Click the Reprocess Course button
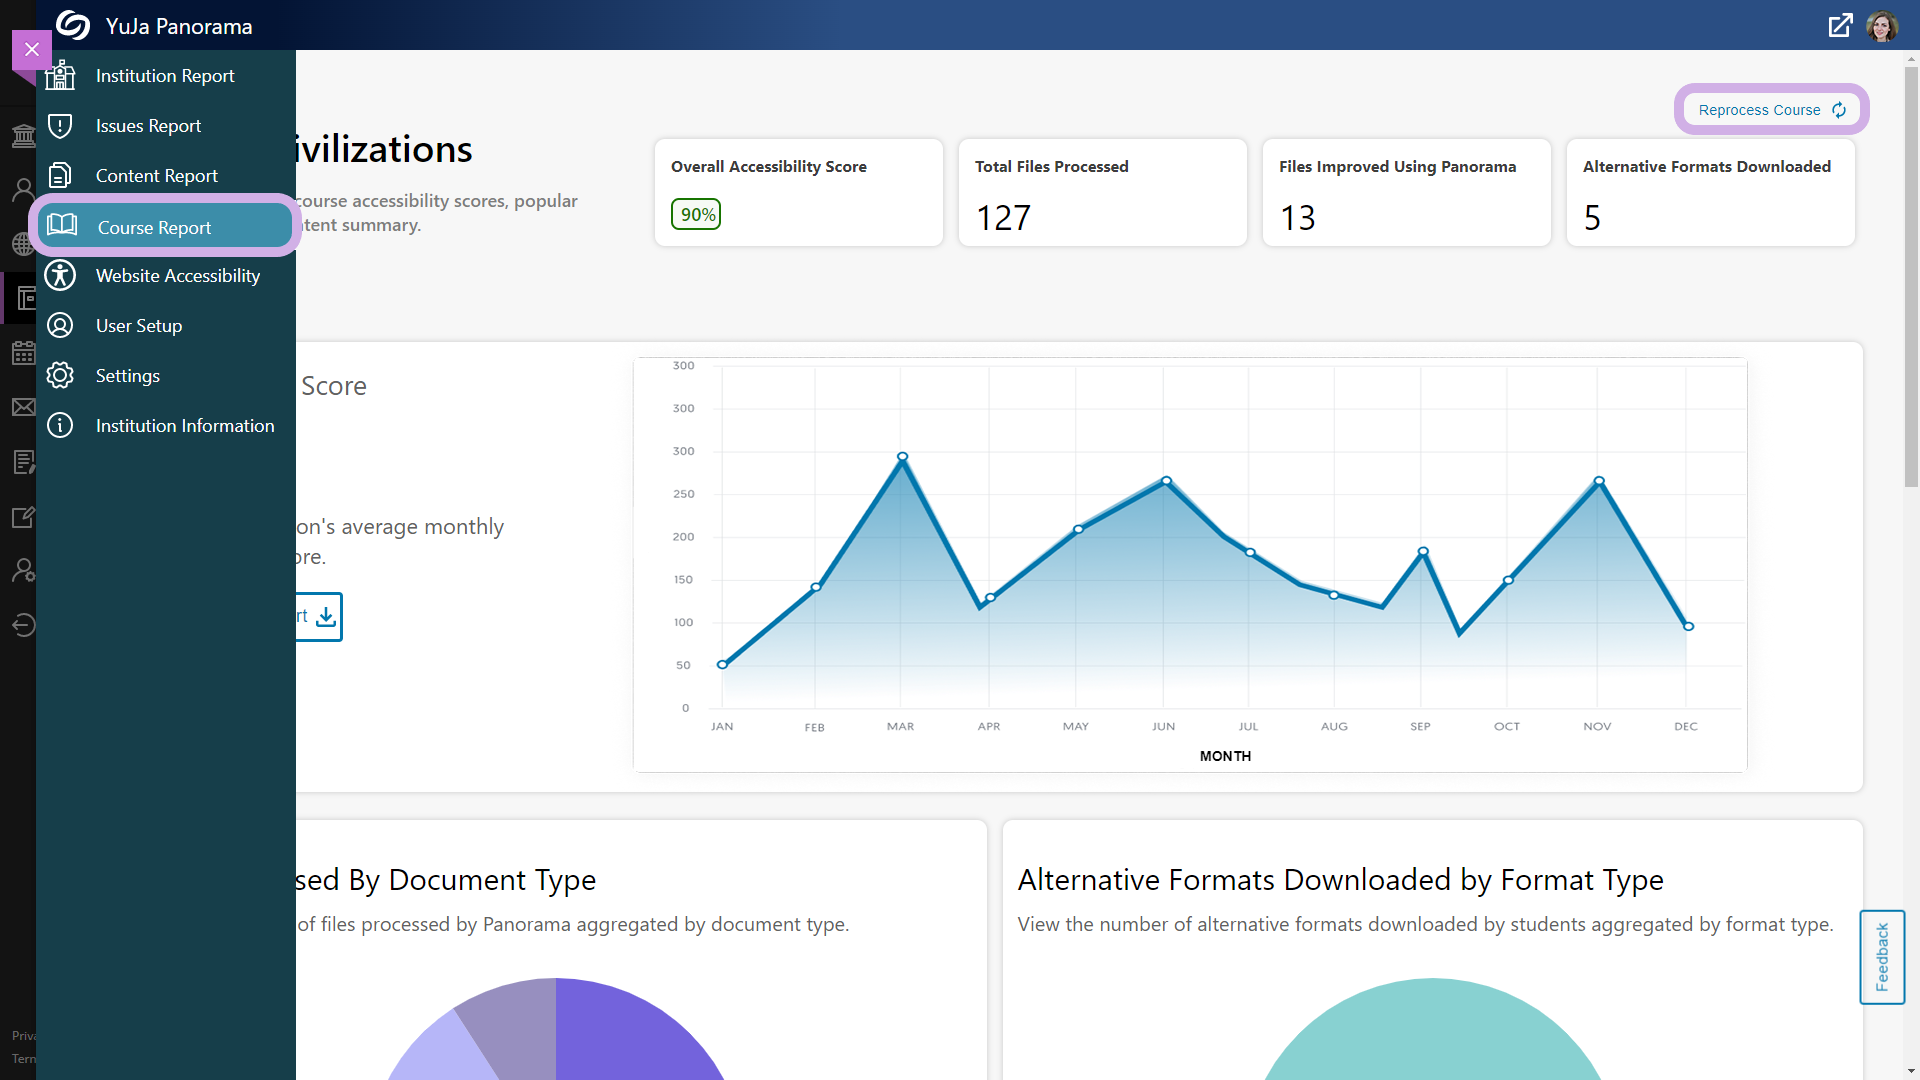This screenshot has width=1920, height=1080. click(x=1771, y=109)
